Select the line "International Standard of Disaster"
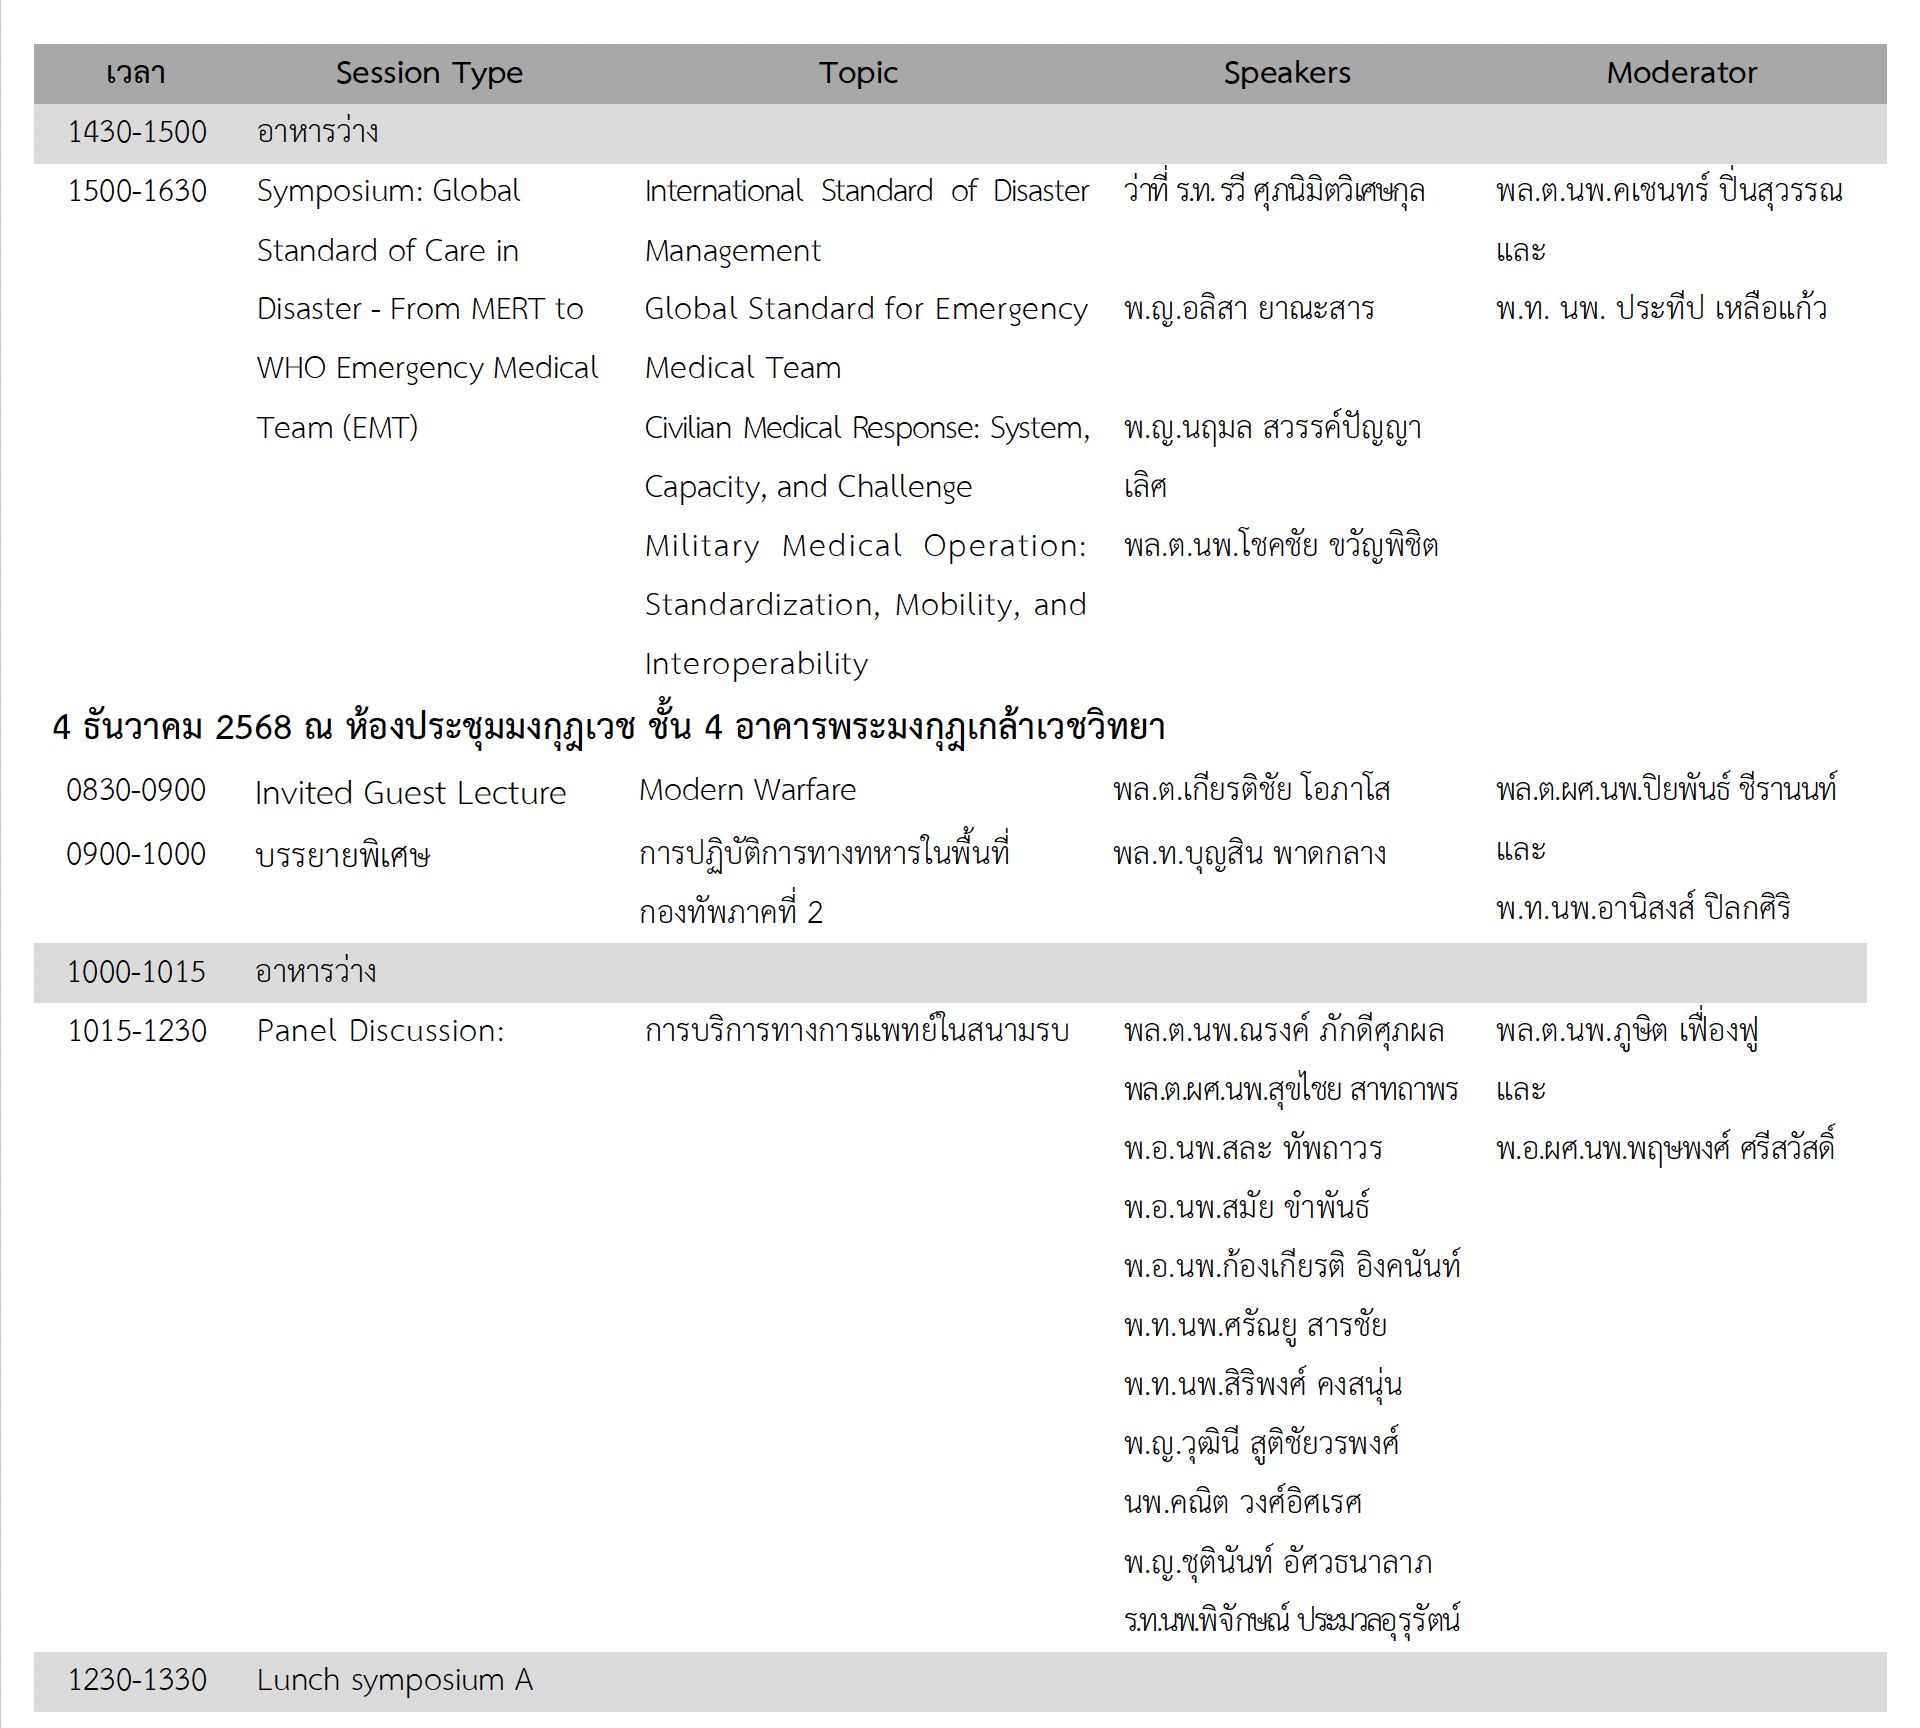 tap(866, 191)
